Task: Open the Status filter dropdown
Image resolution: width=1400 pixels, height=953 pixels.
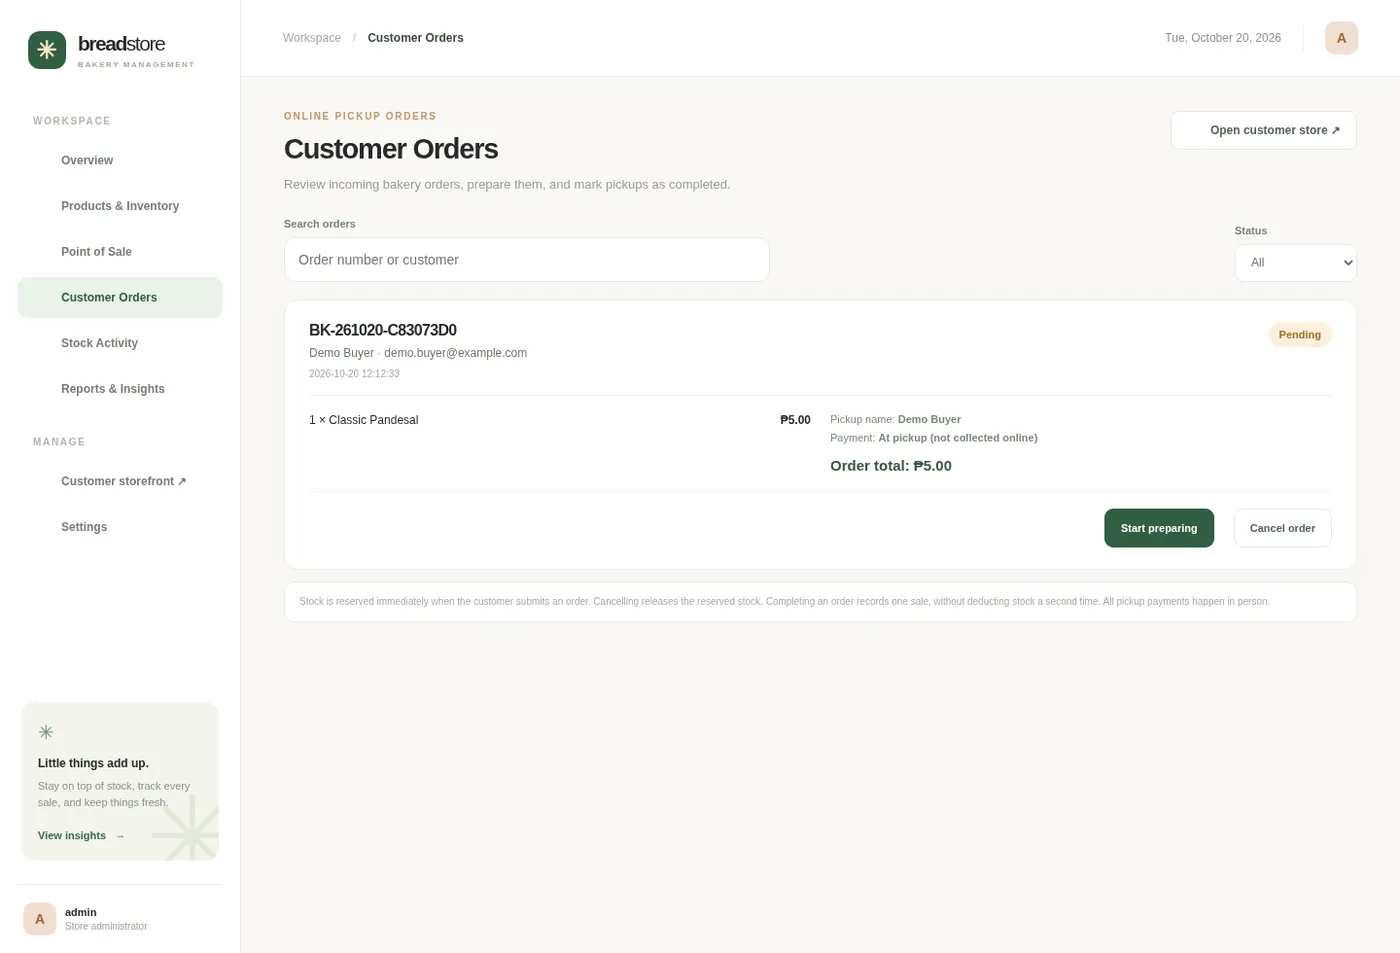Action: [x=1295, y=263]
